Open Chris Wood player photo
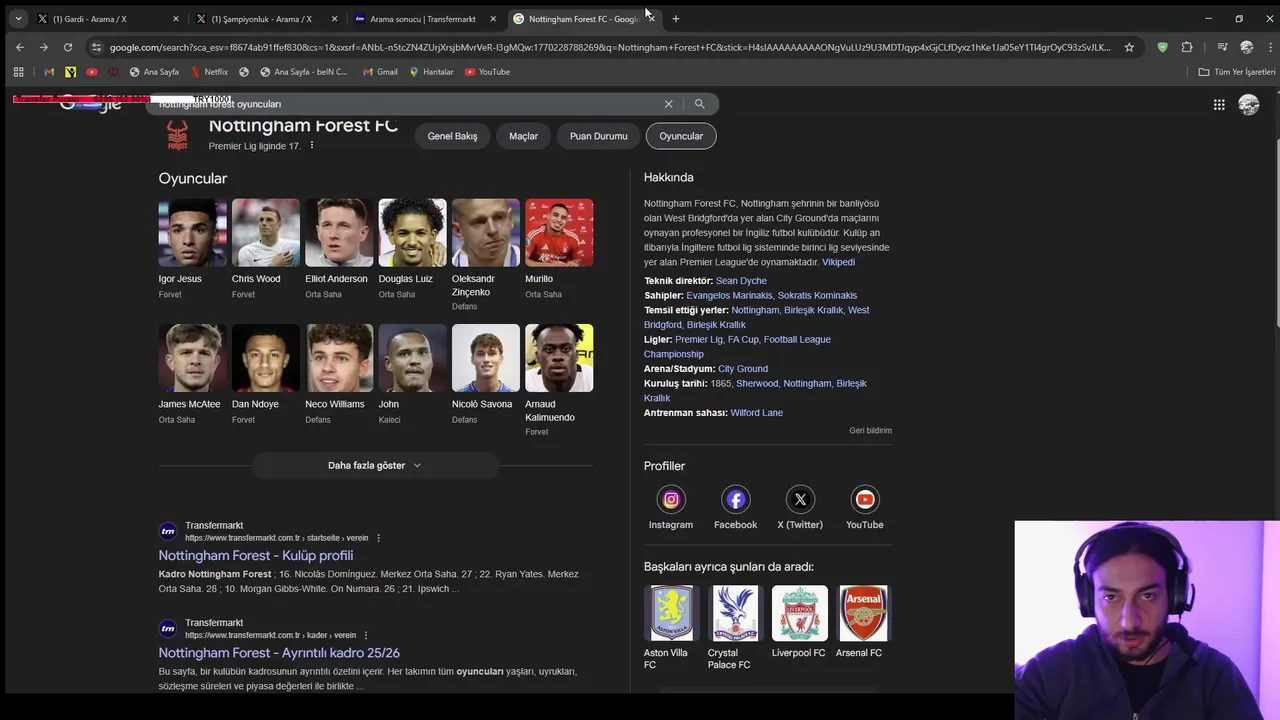Viewport: 1280px width, 720px height. click(266, 233)
